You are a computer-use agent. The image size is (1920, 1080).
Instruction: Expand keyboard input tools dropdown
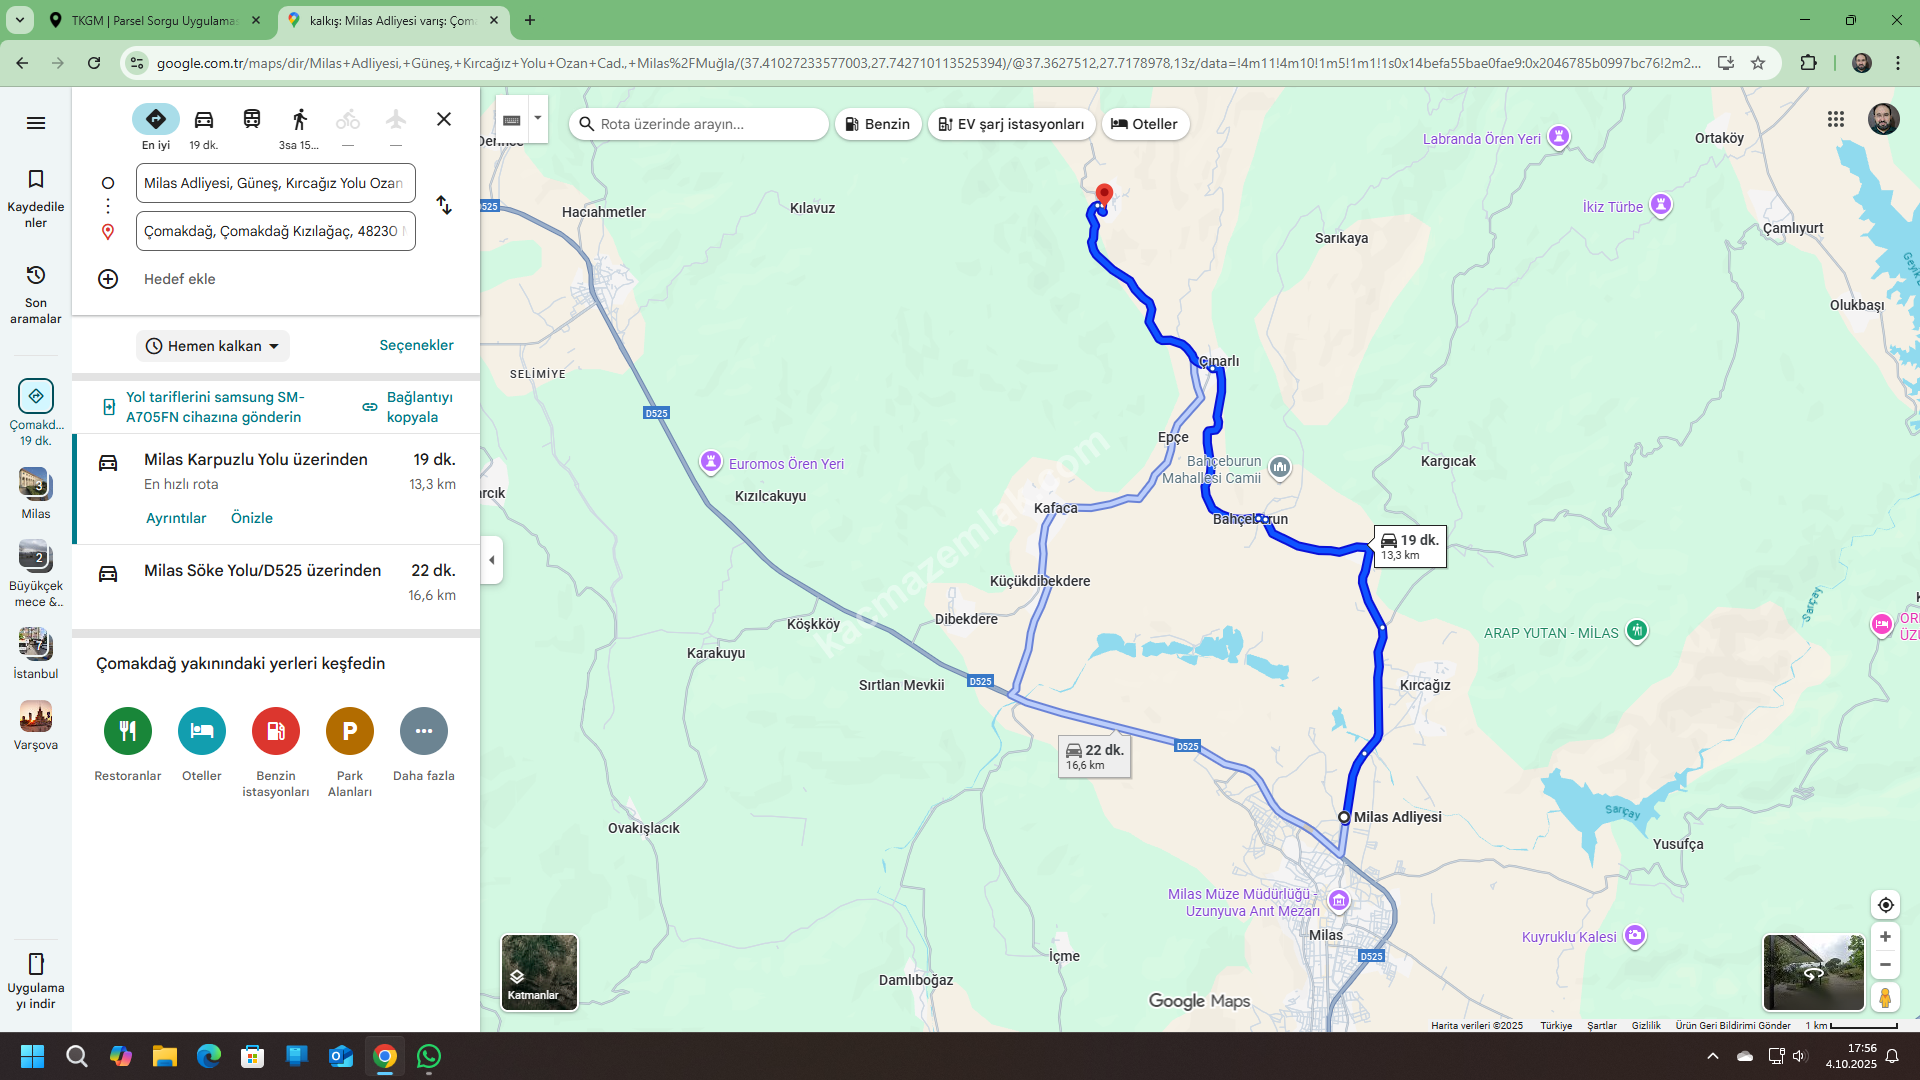pyautogui.click(x=538, y=118)
